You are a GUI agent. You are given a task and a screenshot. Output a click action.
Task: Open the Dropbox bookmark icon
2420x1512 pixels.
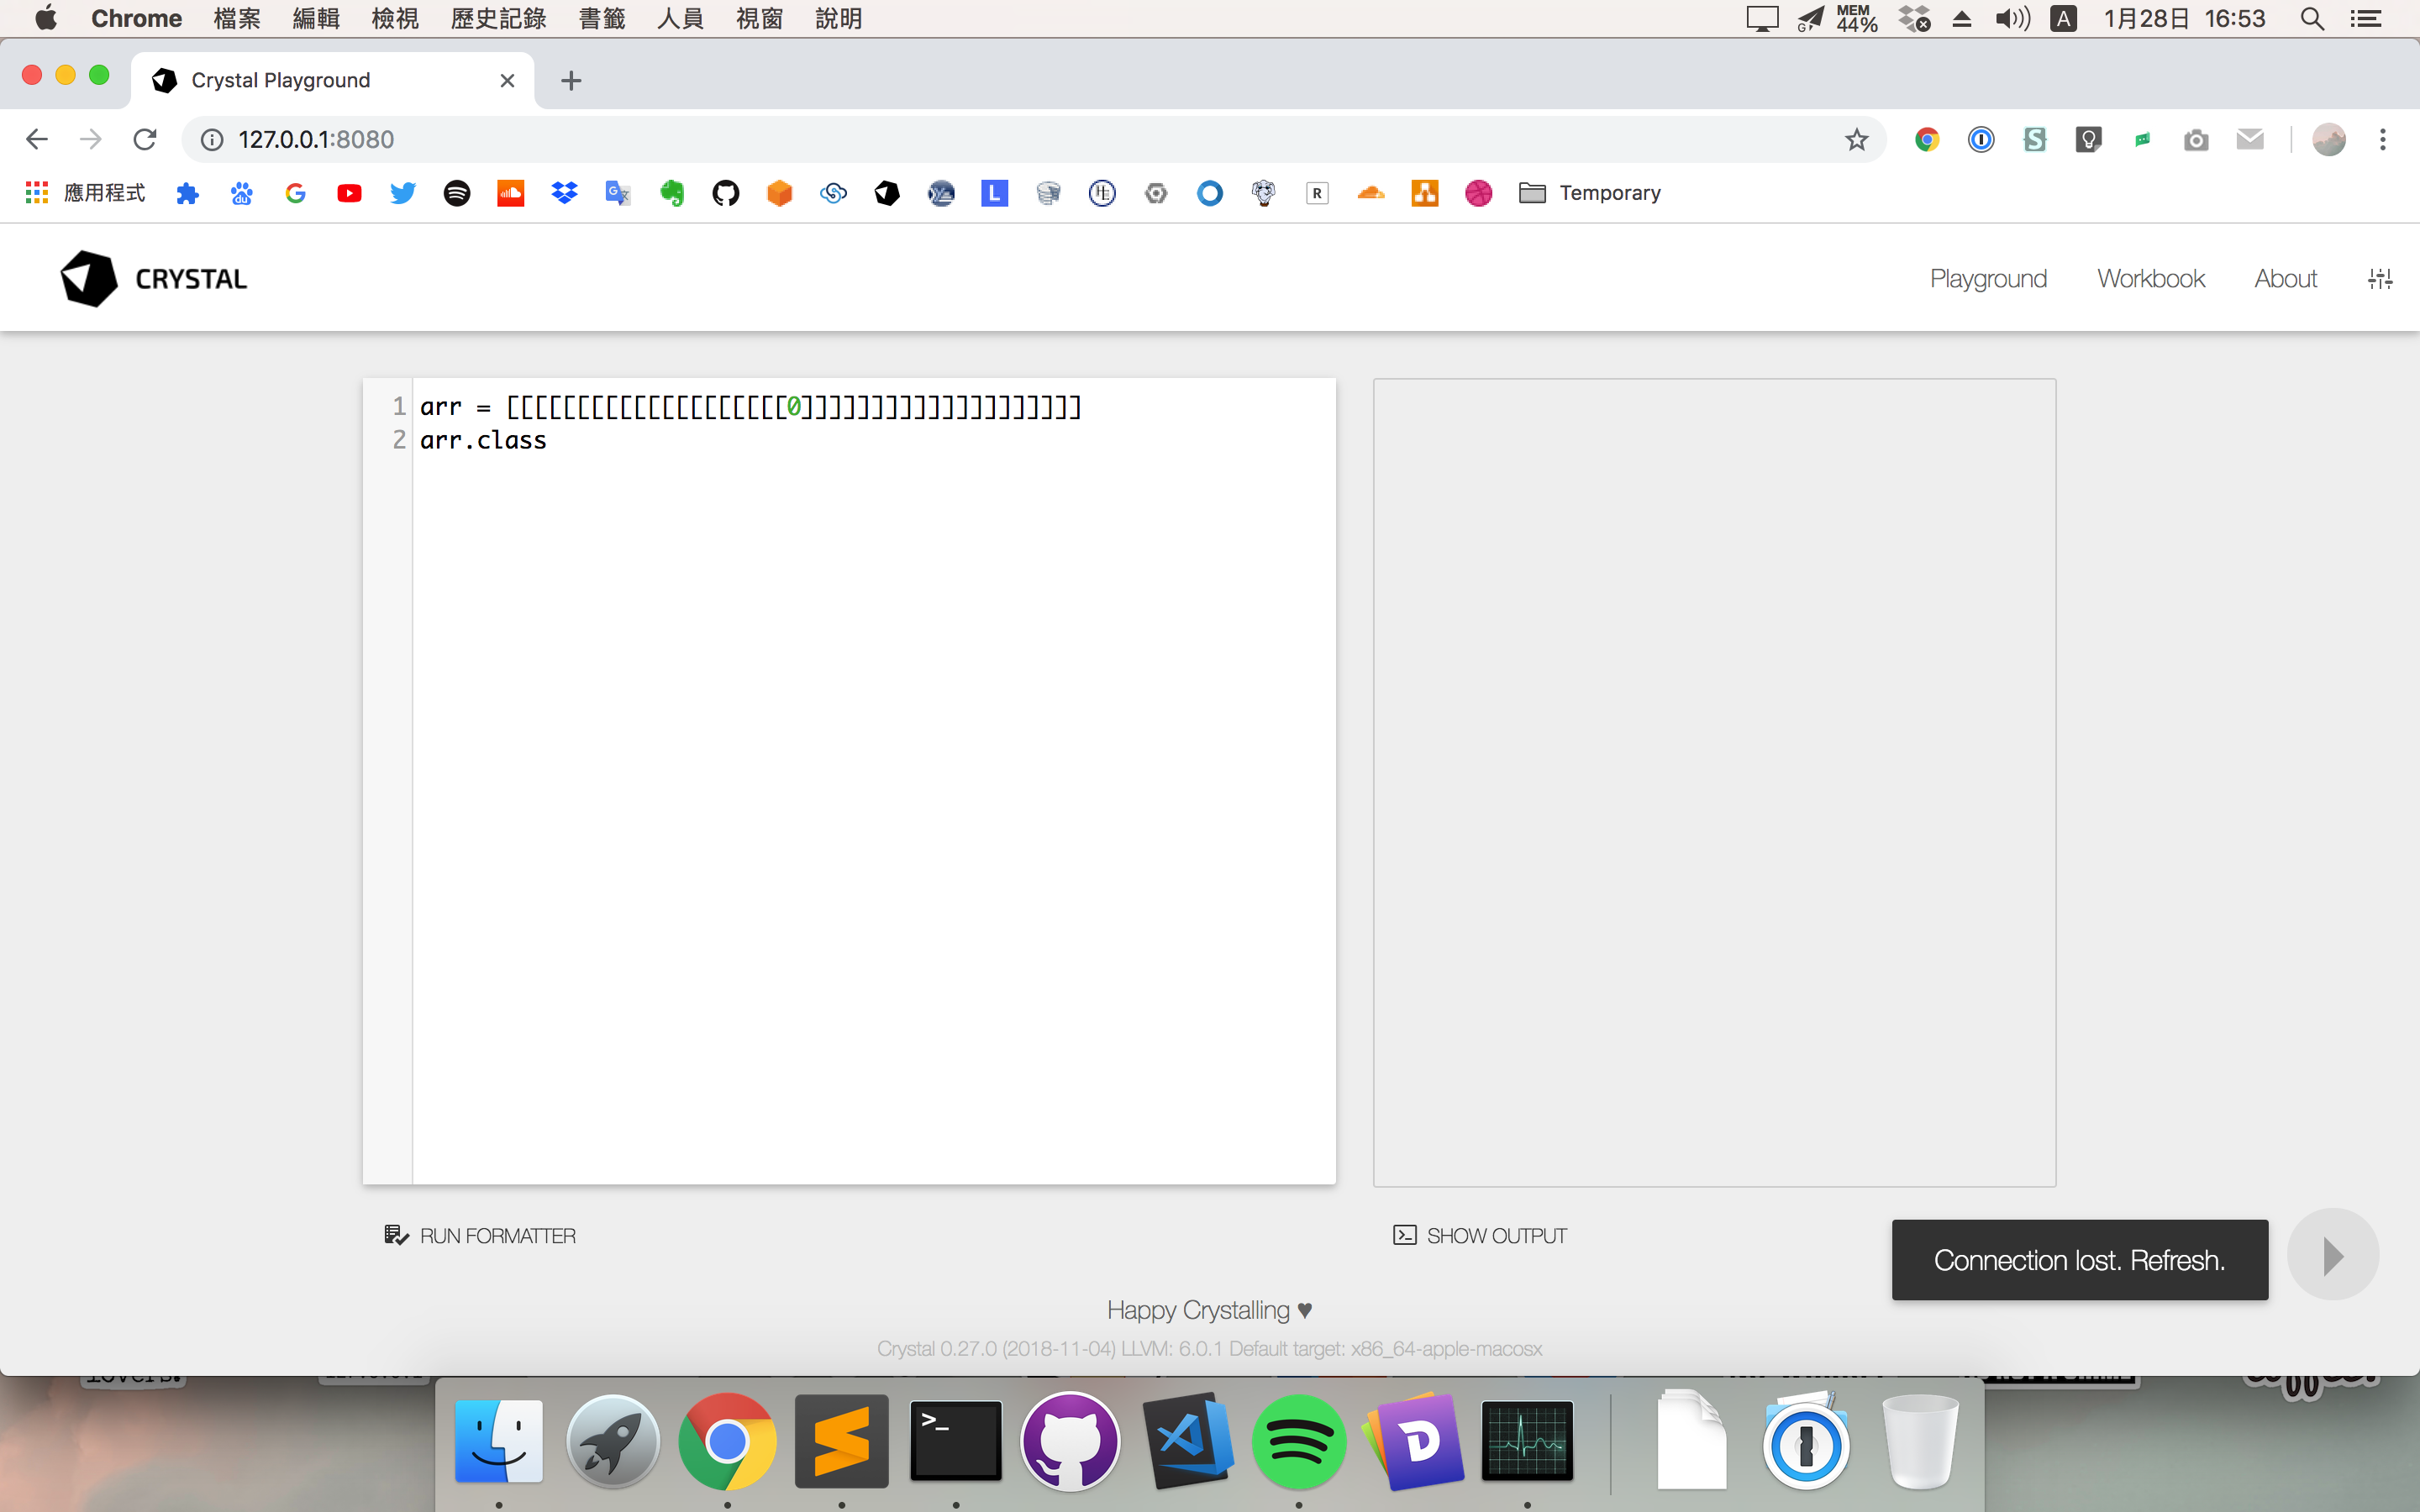click(565, 193)
